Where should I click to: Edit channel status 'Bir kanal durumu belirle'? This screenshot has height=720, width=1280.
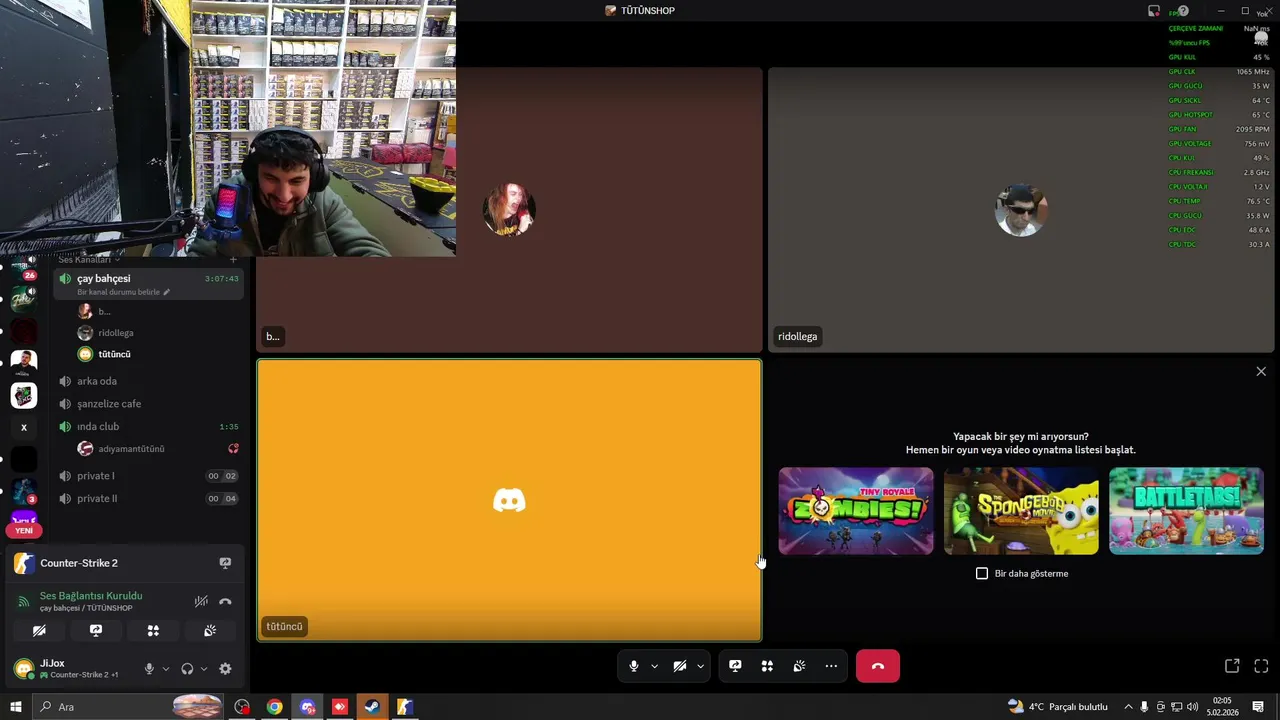[x=124, y=292]
